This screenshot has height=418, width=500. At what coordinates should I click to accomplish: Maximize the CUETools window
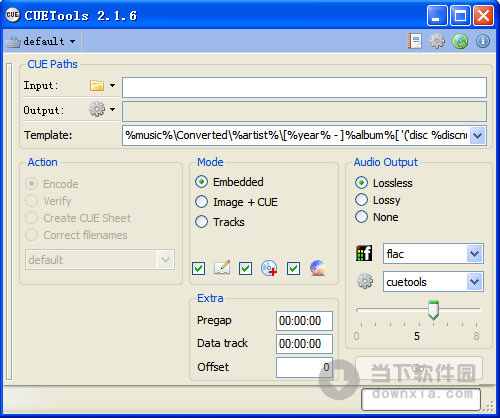tap(460, 15)
